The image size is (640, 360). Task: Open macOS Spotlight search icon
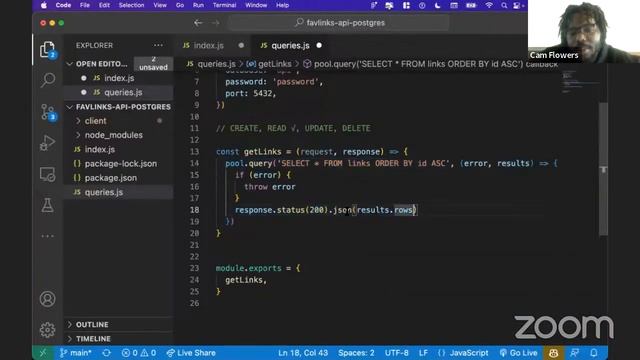coord(504,5)
